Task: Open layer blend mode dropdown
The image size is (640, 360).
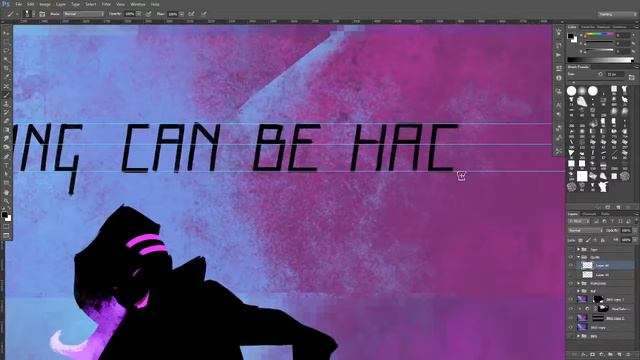Action: pos(585,231)
